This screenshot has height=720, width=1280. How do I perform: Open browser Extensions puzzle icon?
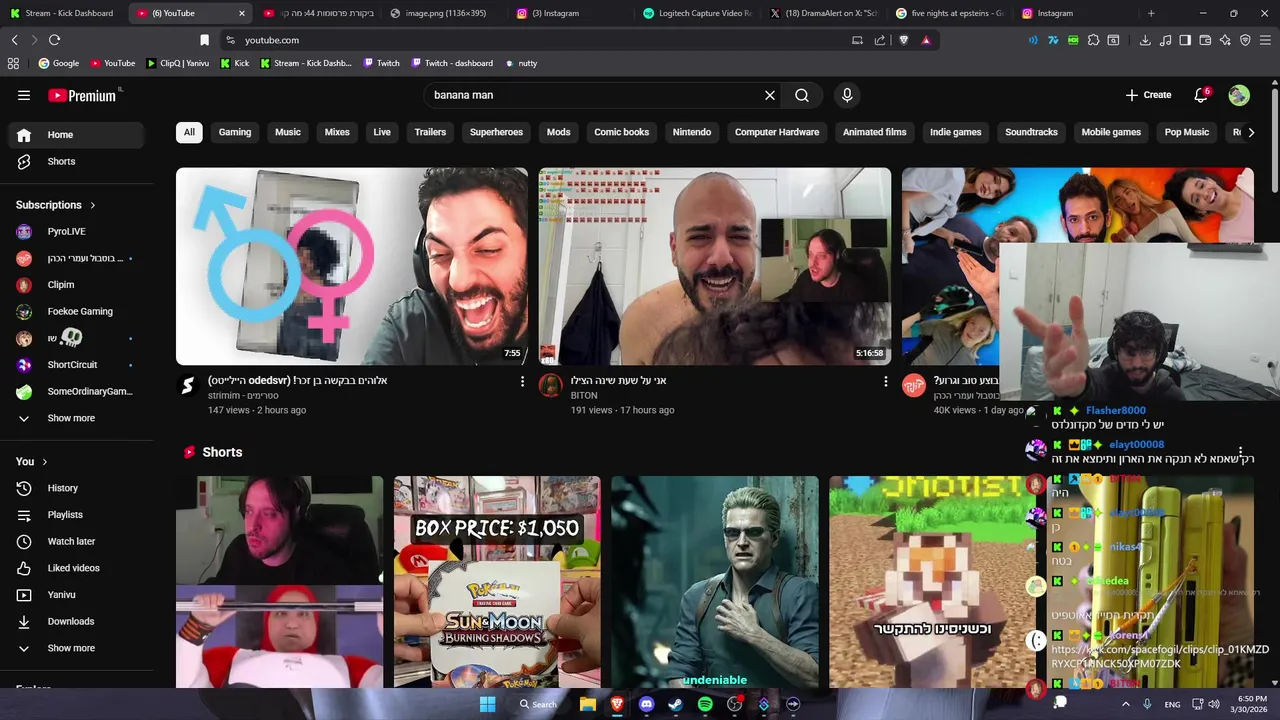coord(1093,40)
